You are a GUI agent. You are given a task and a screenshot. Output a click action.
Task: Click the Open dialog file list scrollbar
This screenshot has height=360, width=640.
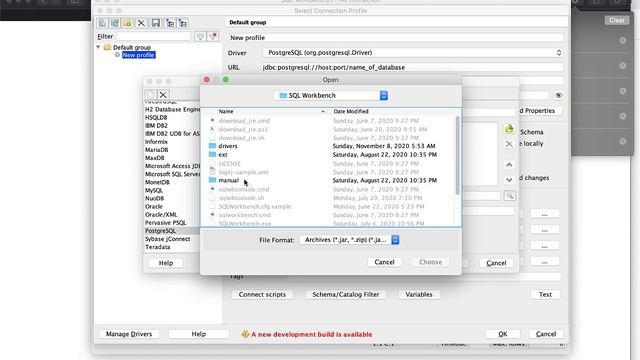coord(458,155)
